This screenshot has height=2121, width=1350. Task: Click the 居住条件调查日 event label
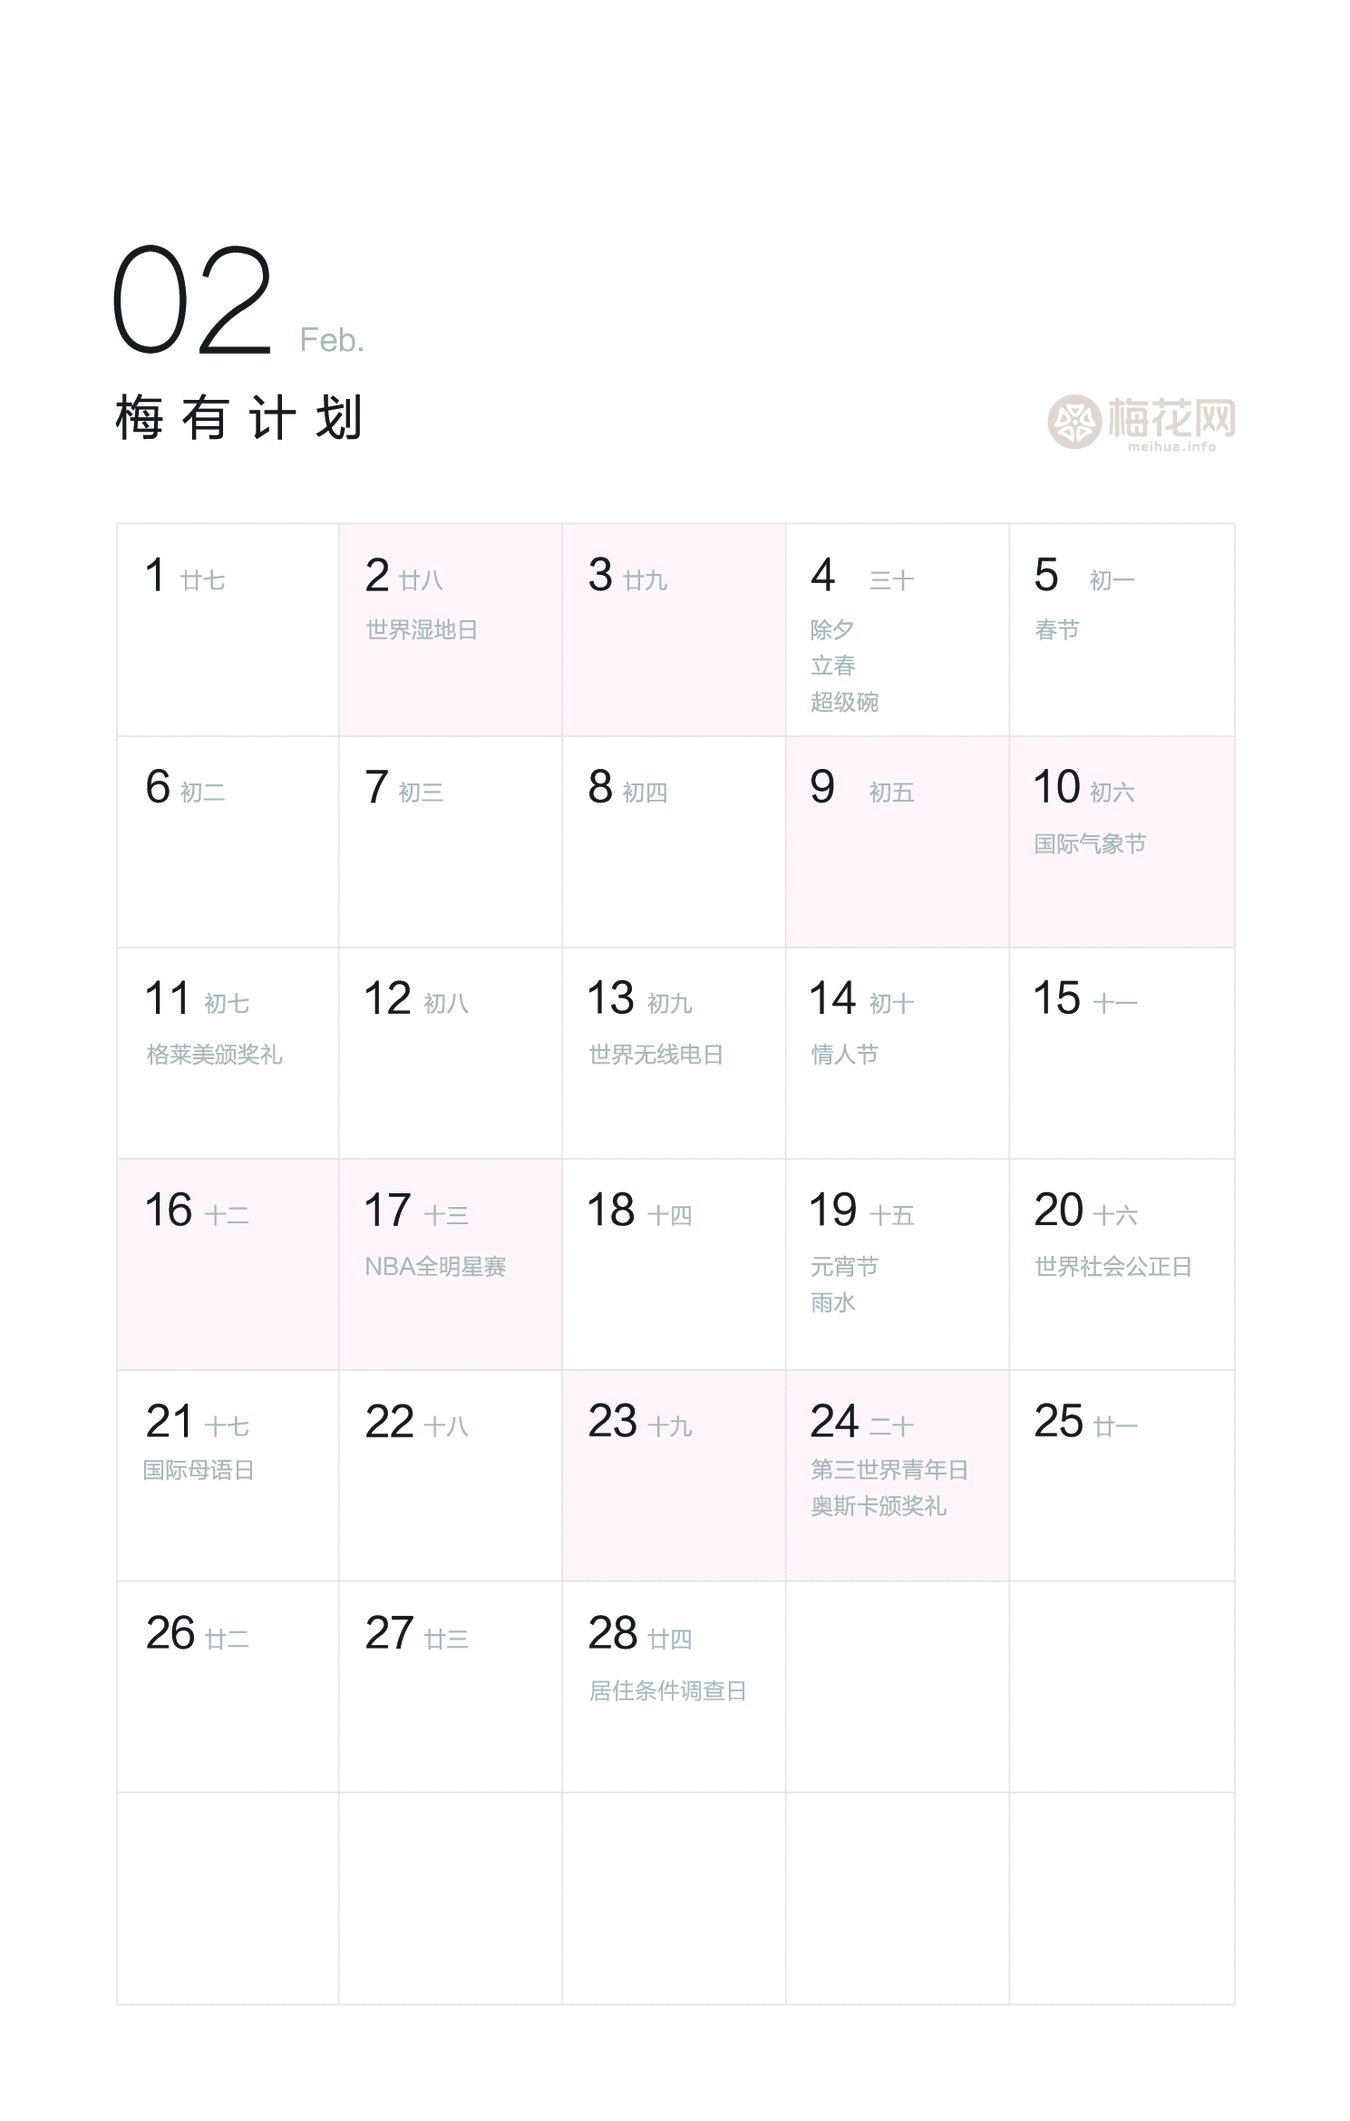point(667,1691)
